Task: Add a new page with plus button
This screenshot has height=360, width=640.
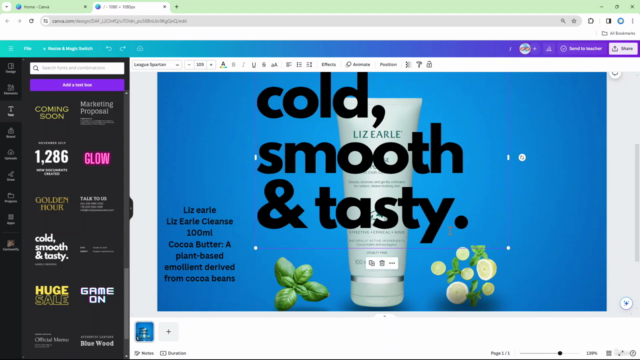Action: (168, 331)
